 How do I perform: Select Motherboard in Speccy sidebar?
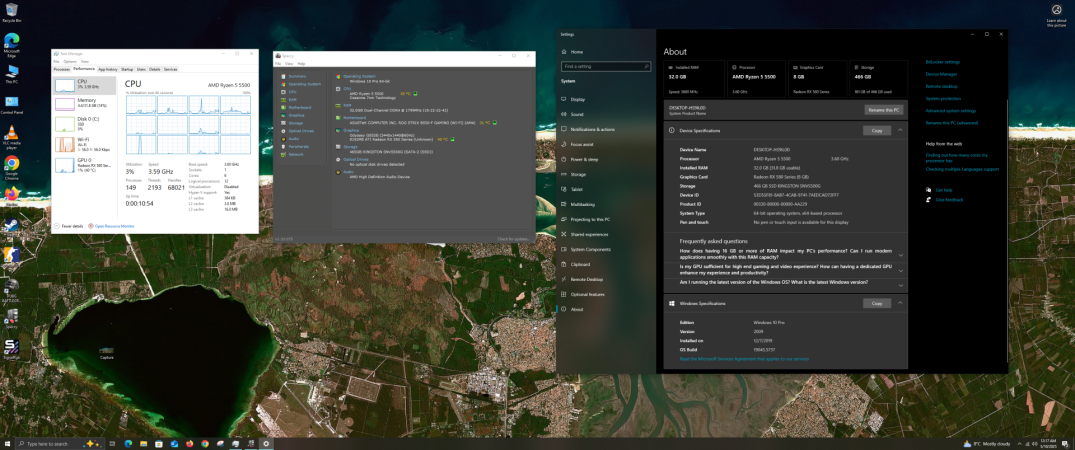pos(295,108)
